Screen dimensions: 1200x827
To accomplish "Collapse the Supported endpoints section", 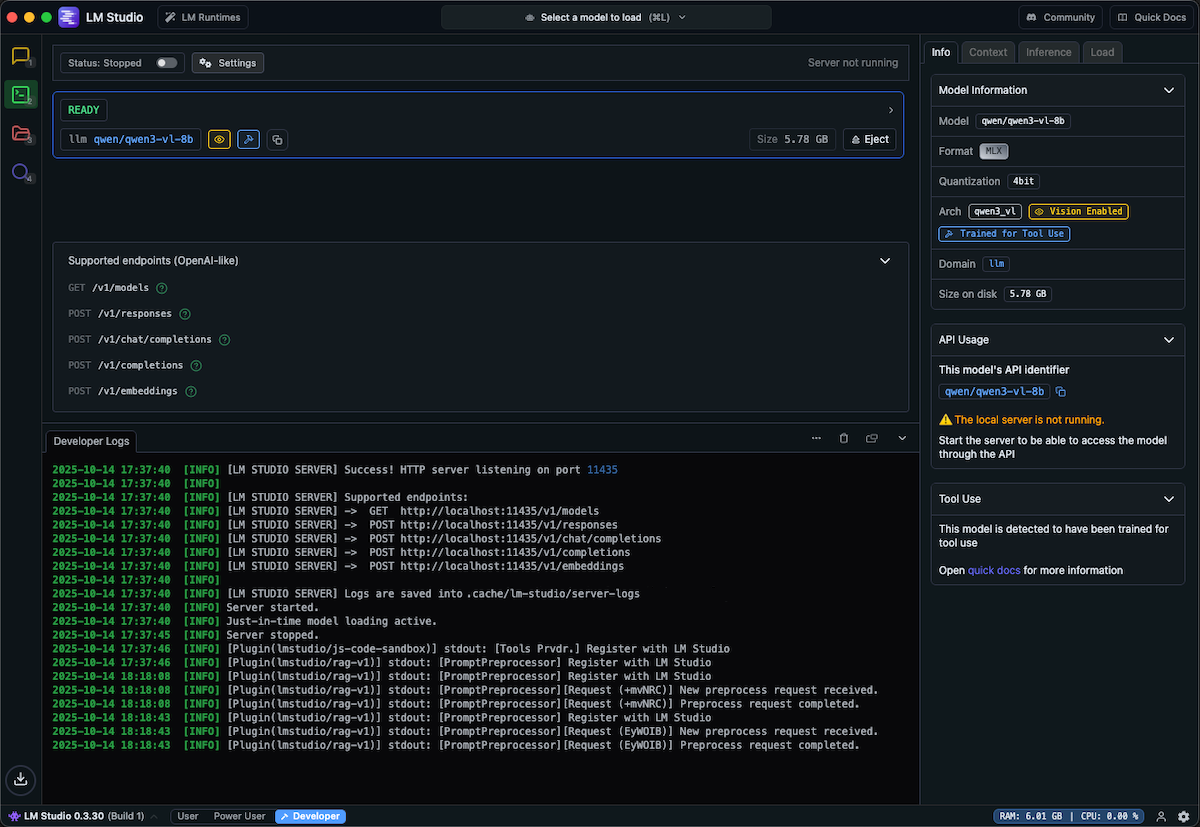I will 885,260.
